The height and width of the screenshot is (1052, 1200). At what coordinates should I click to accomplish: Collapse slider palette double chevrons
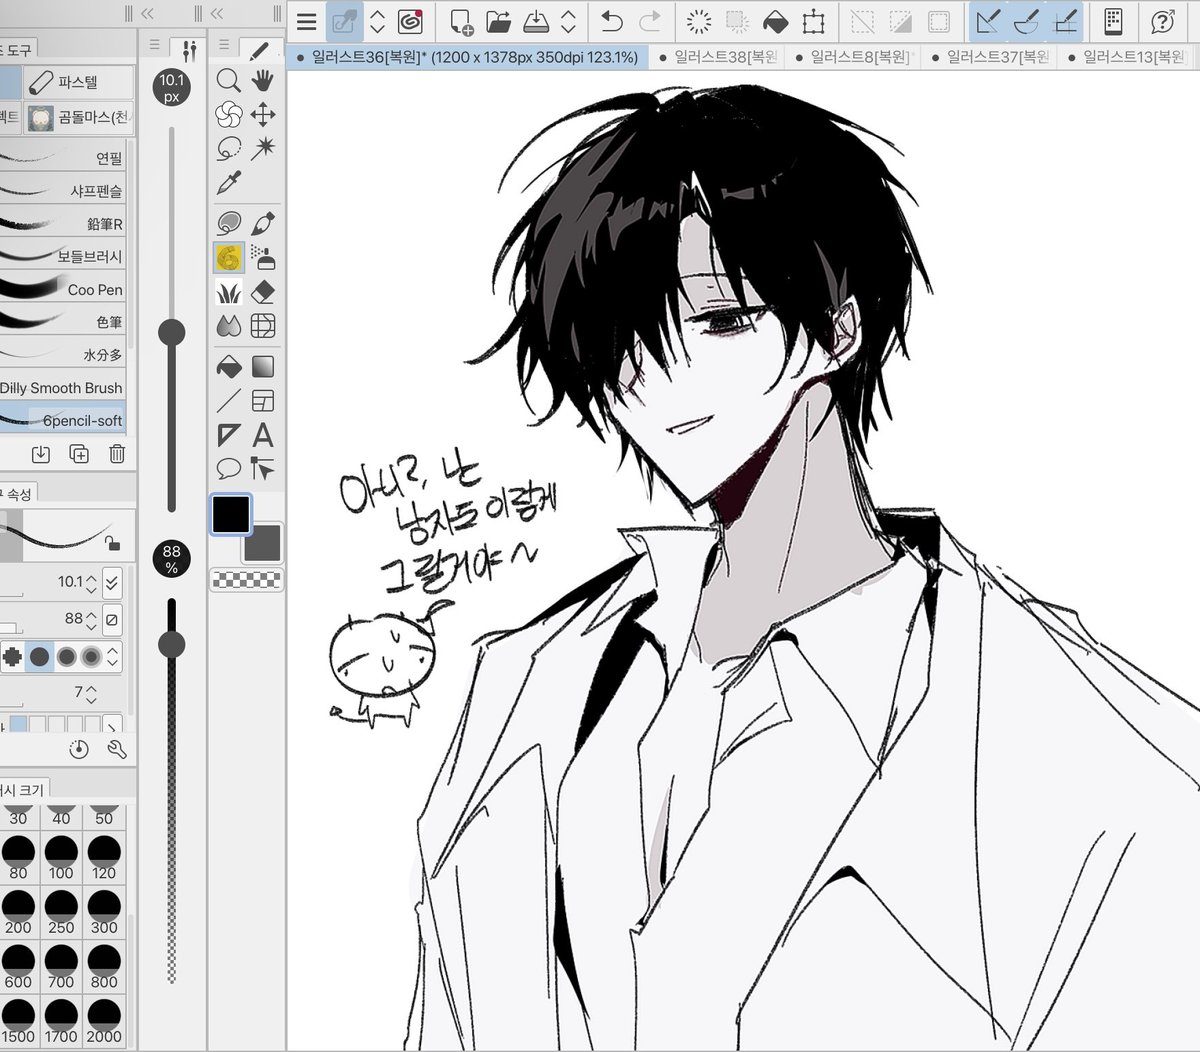tap(219, 13)
